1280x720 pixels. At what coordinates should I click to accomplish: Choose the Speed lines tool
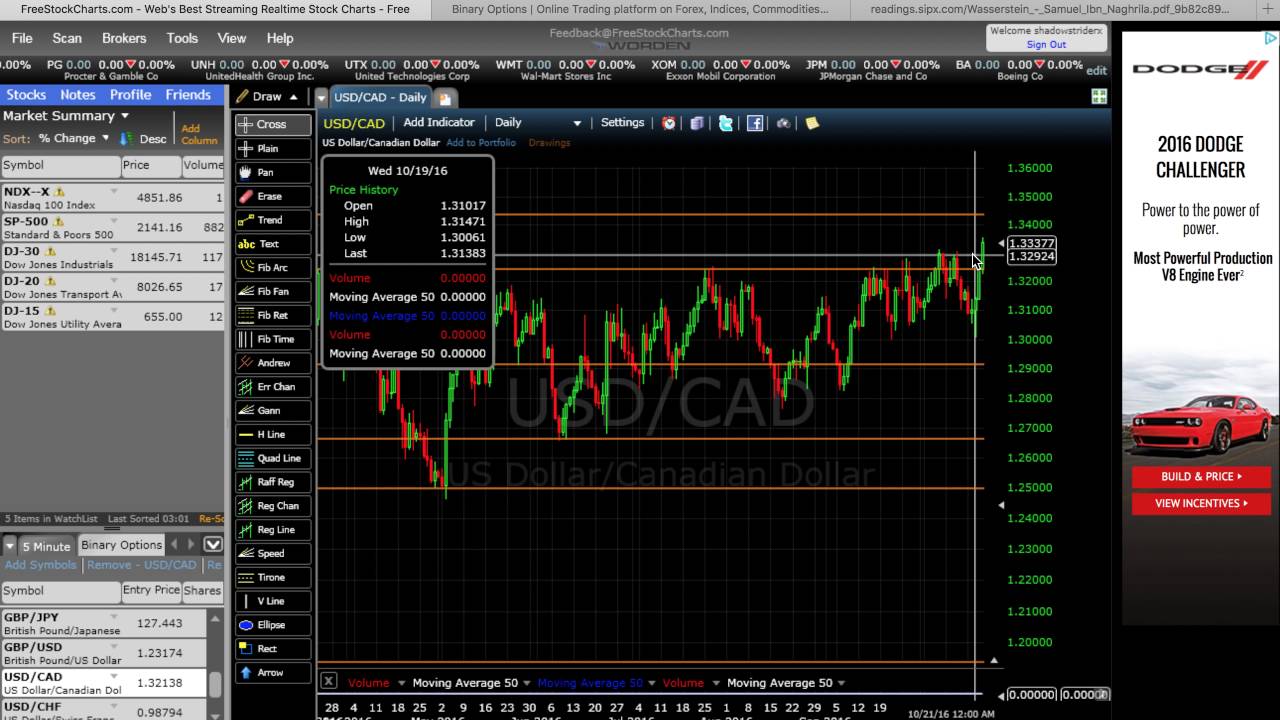(273, 553)
